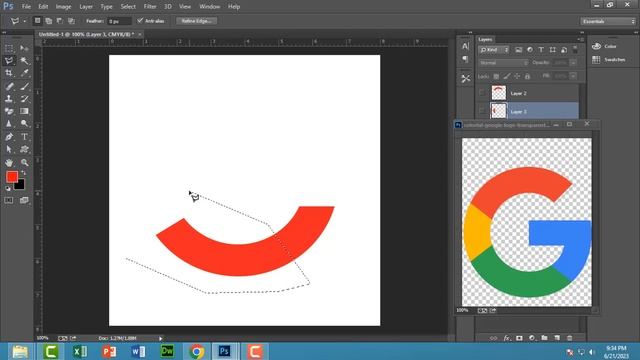The image size is (640, 360).
Task: Filter layers by pixel layers icon
Action: pyautogui.click(x=518, y=50)
